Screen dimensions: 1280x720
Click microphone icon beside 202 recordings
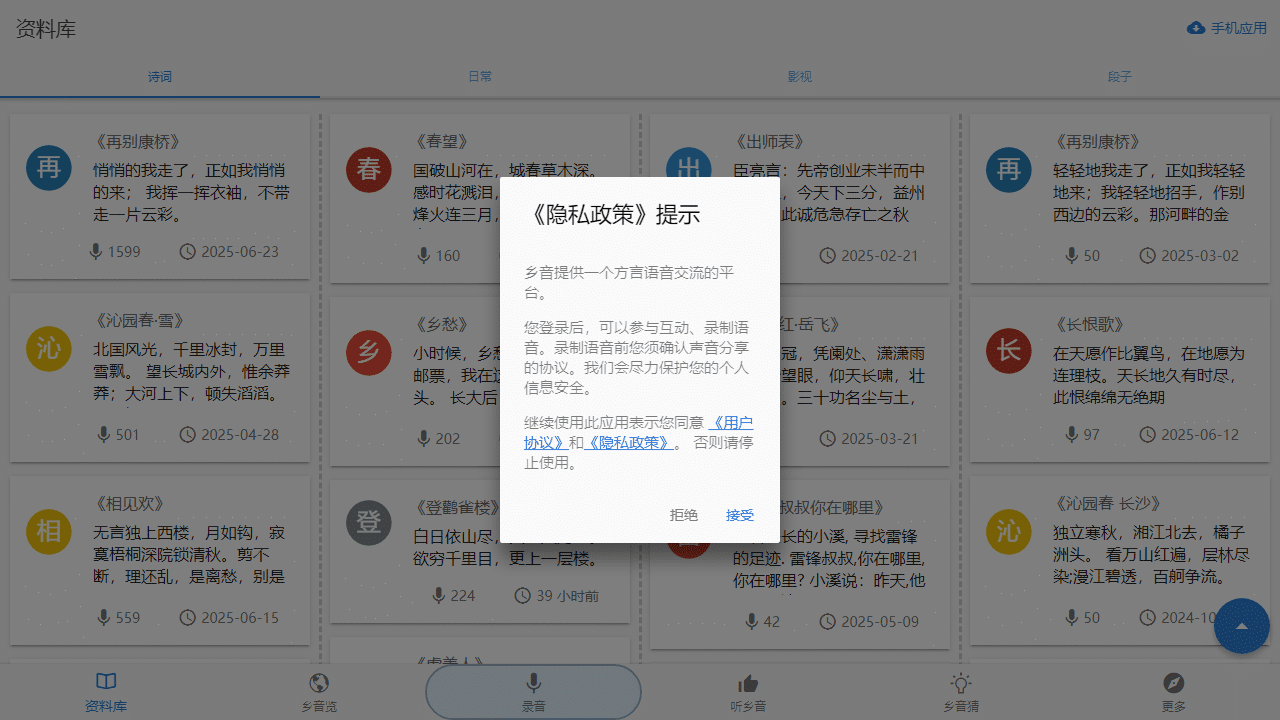tap(425, 438)
